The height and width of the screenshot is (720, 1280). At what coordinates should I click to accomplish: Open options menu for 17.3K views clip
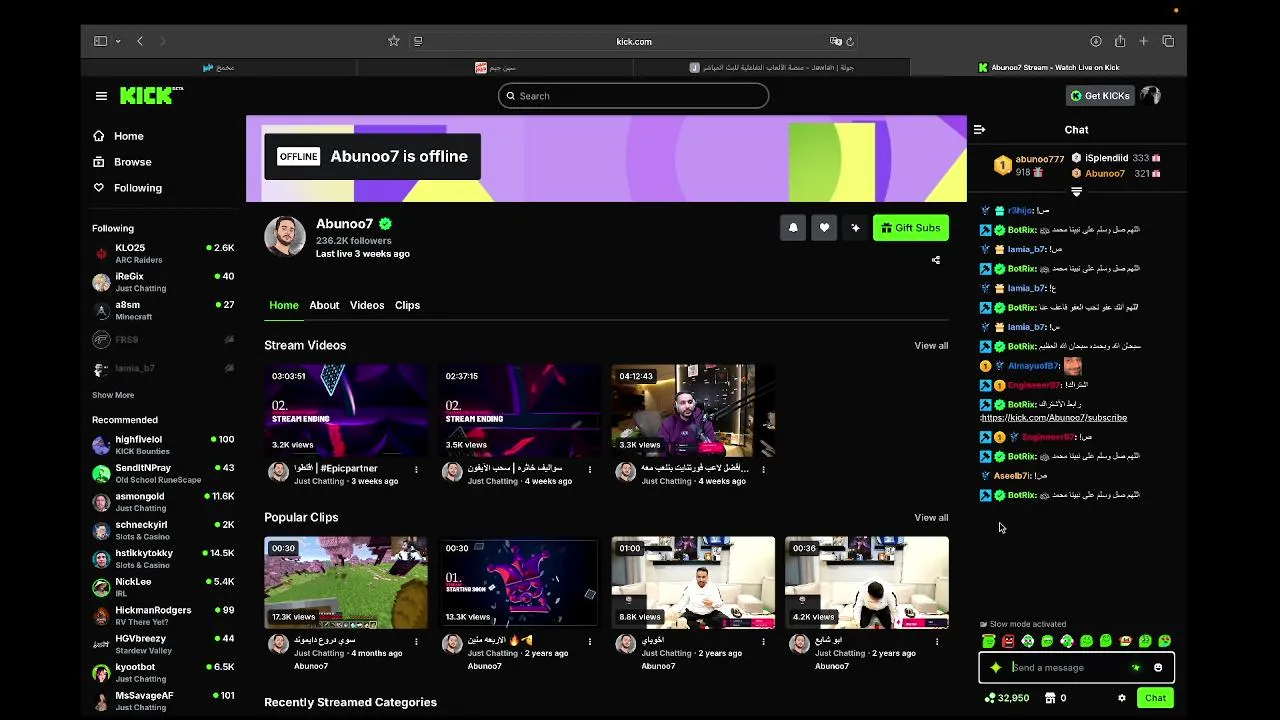point(416,641)
